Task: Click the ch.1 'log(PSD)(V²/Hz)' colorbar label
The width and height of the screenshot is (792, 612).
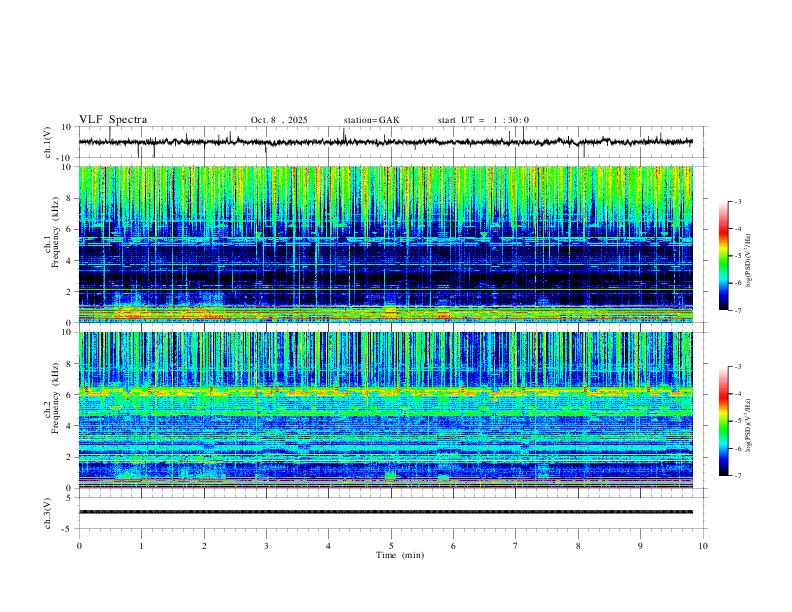Action: tap(749, 260)
